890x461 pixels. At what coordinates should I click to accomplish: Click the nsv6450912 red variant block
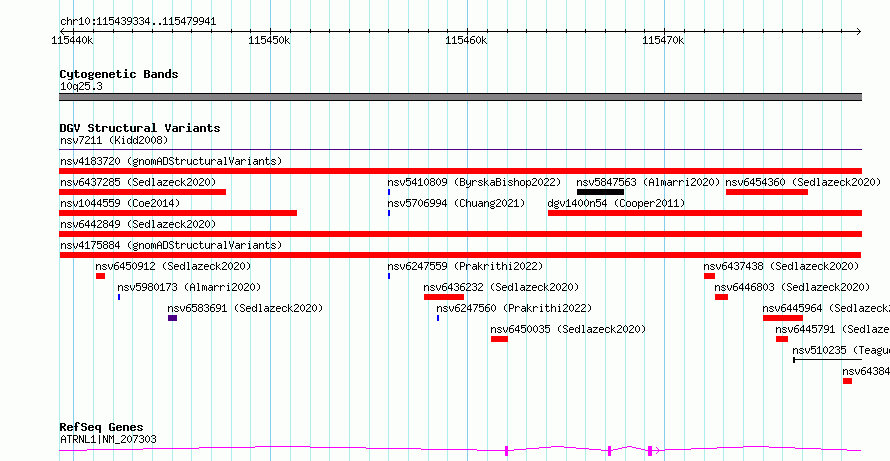(x=100, y=276)
